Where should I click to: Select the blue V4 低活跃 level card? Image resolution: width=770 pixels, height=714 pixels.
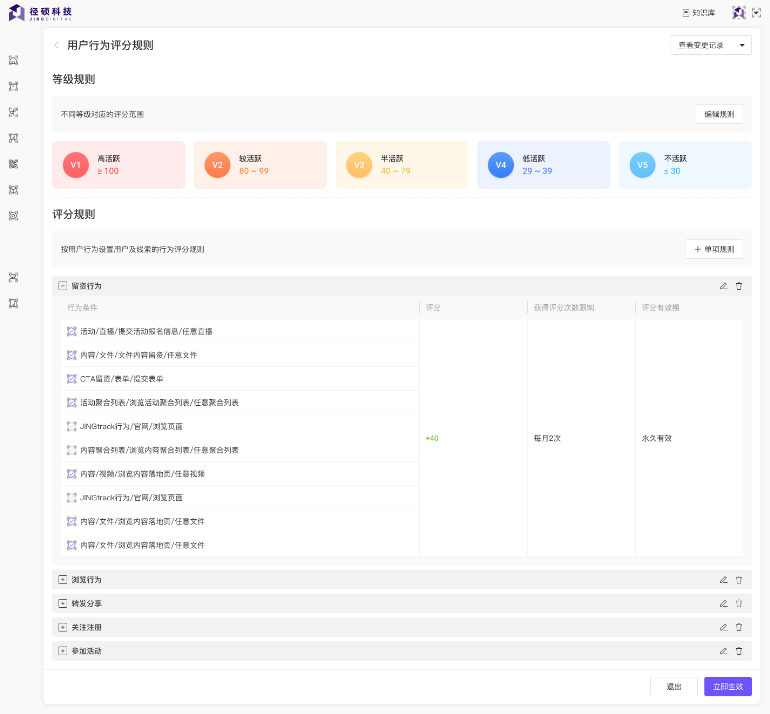tap(543, 164)
